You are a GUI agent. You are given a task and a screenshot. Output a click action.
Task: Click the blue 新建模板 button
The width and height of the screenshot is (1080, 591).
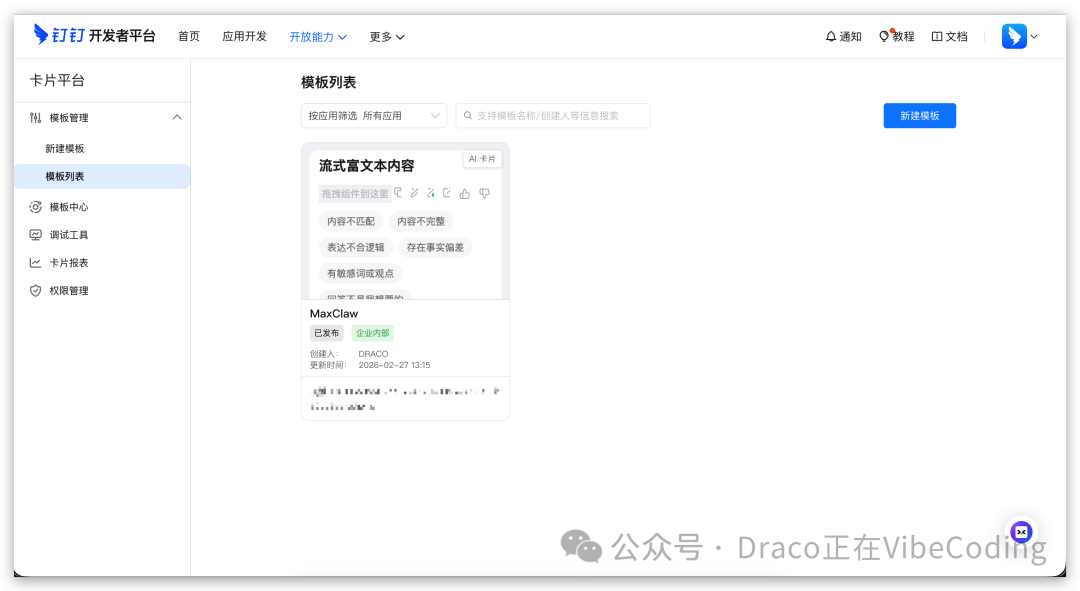(919, 115)
